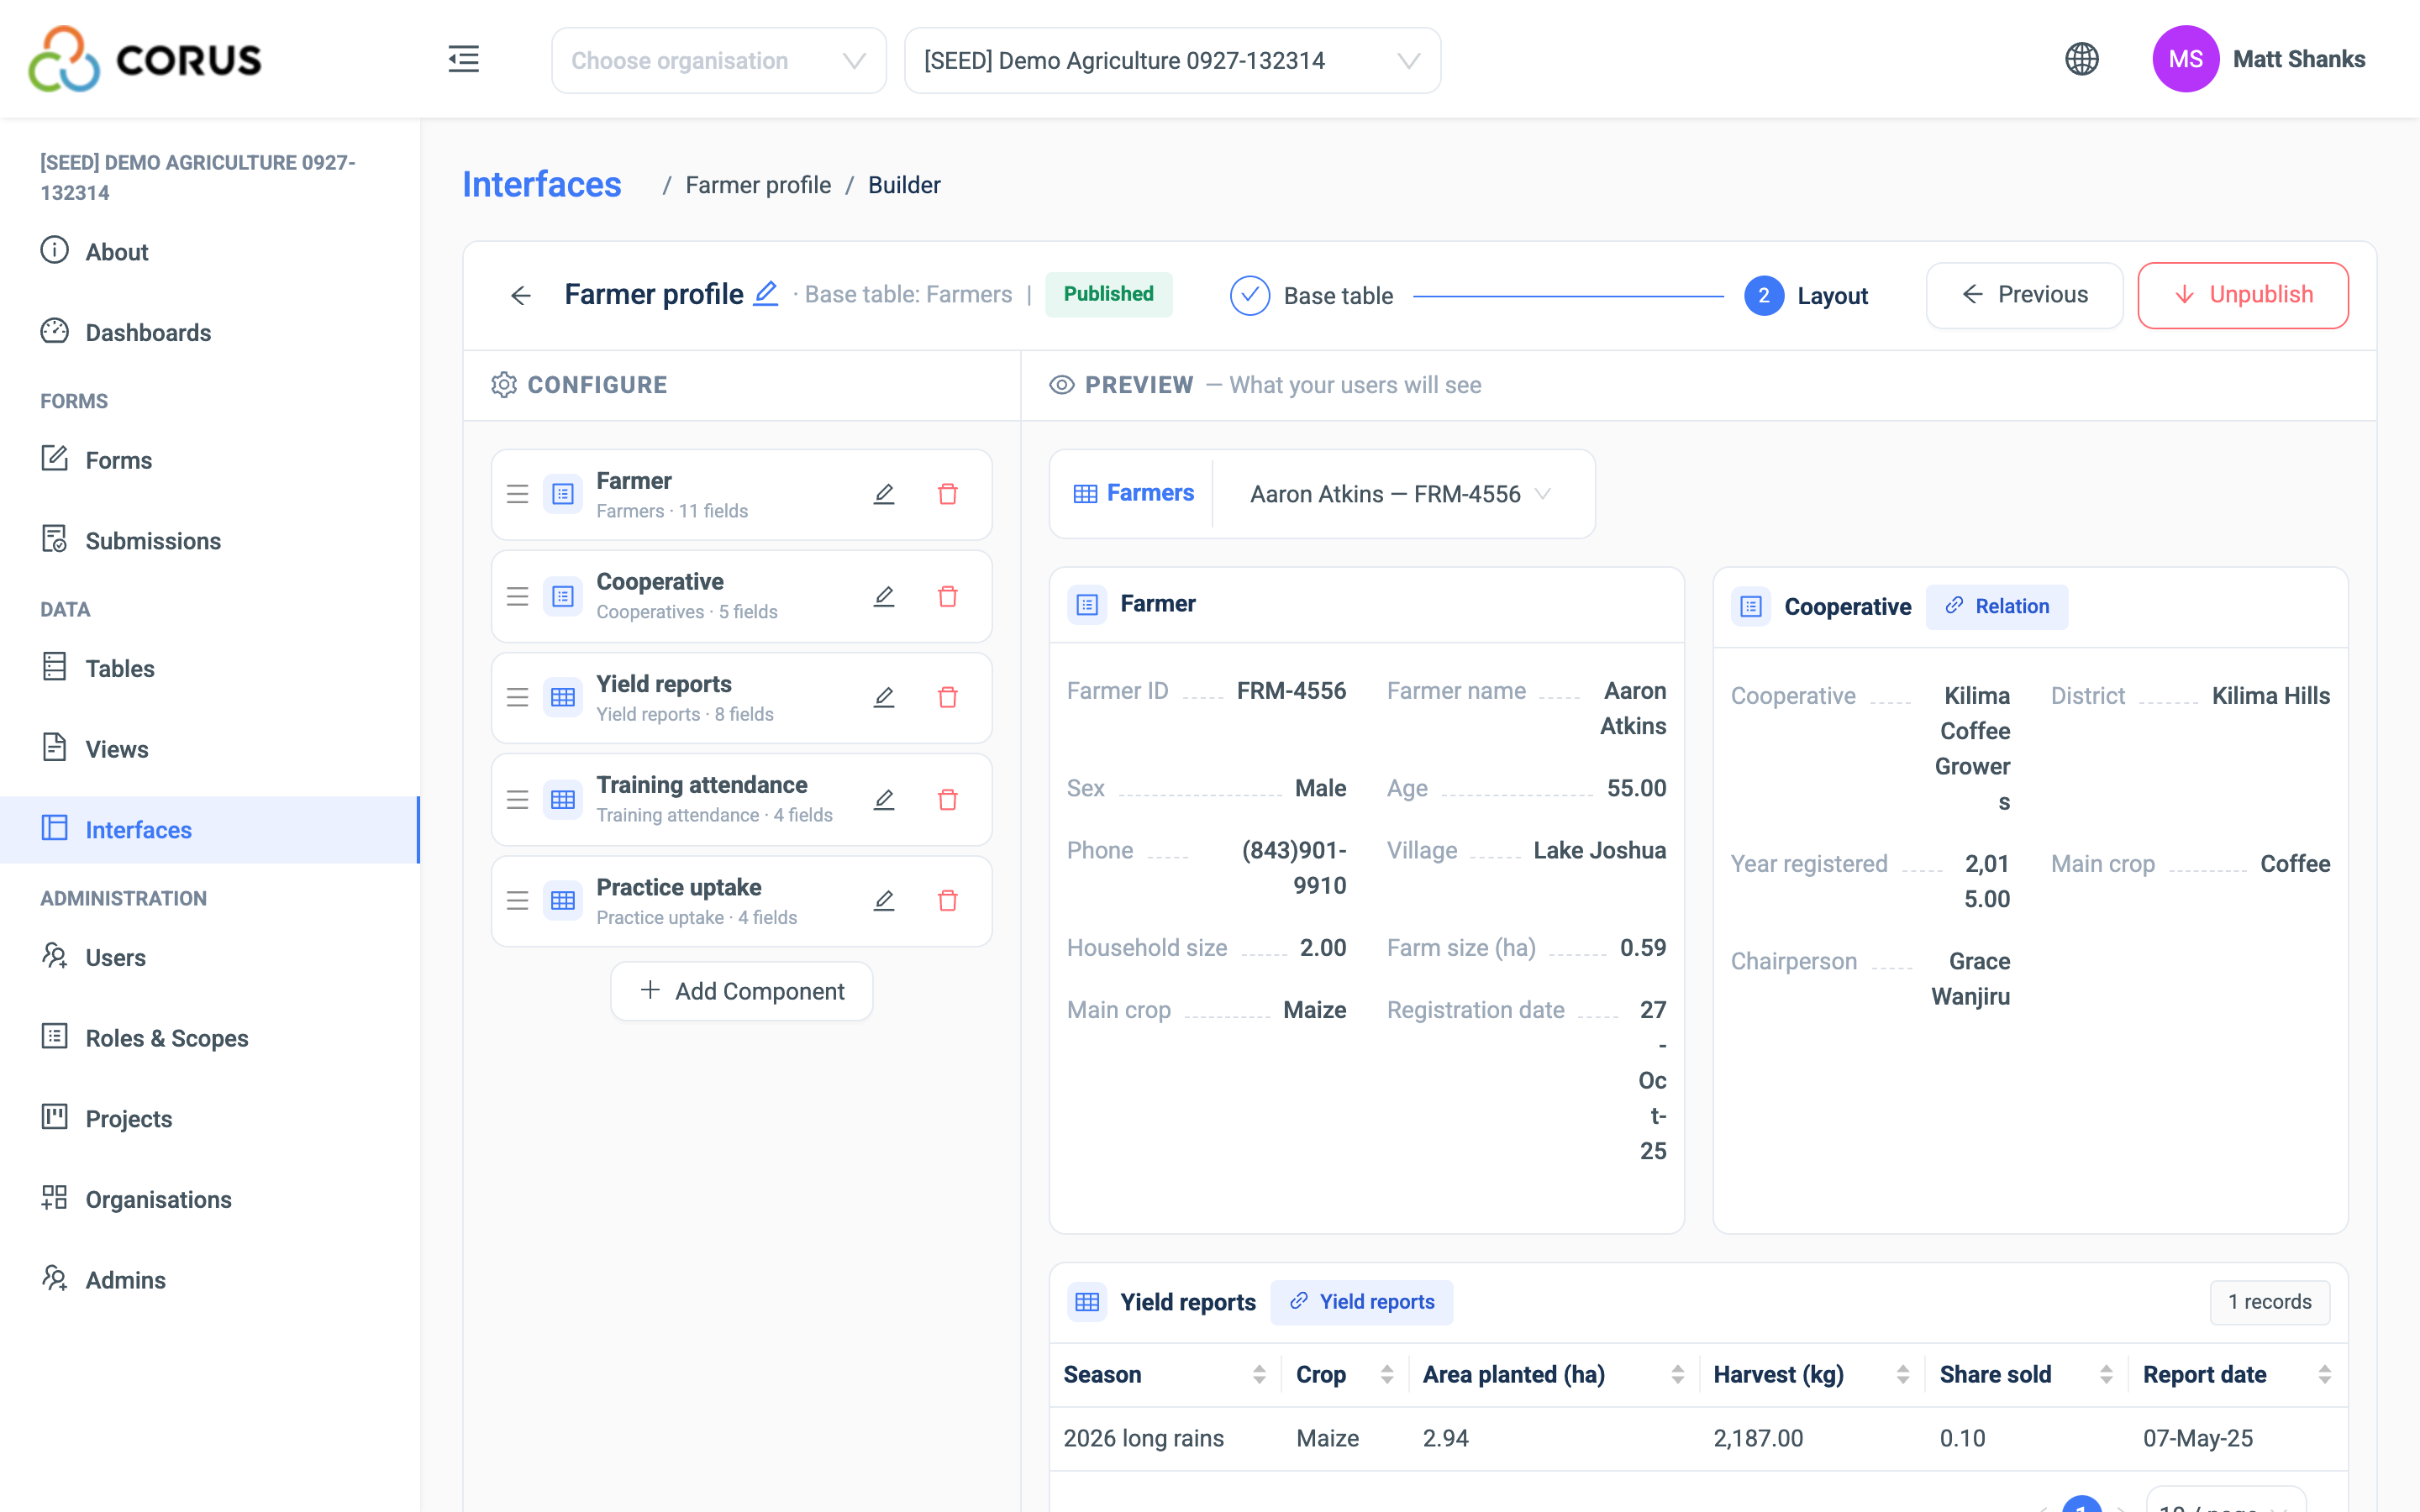
Task: Select the Layout step 2
Action: [x=1806, y=296]
